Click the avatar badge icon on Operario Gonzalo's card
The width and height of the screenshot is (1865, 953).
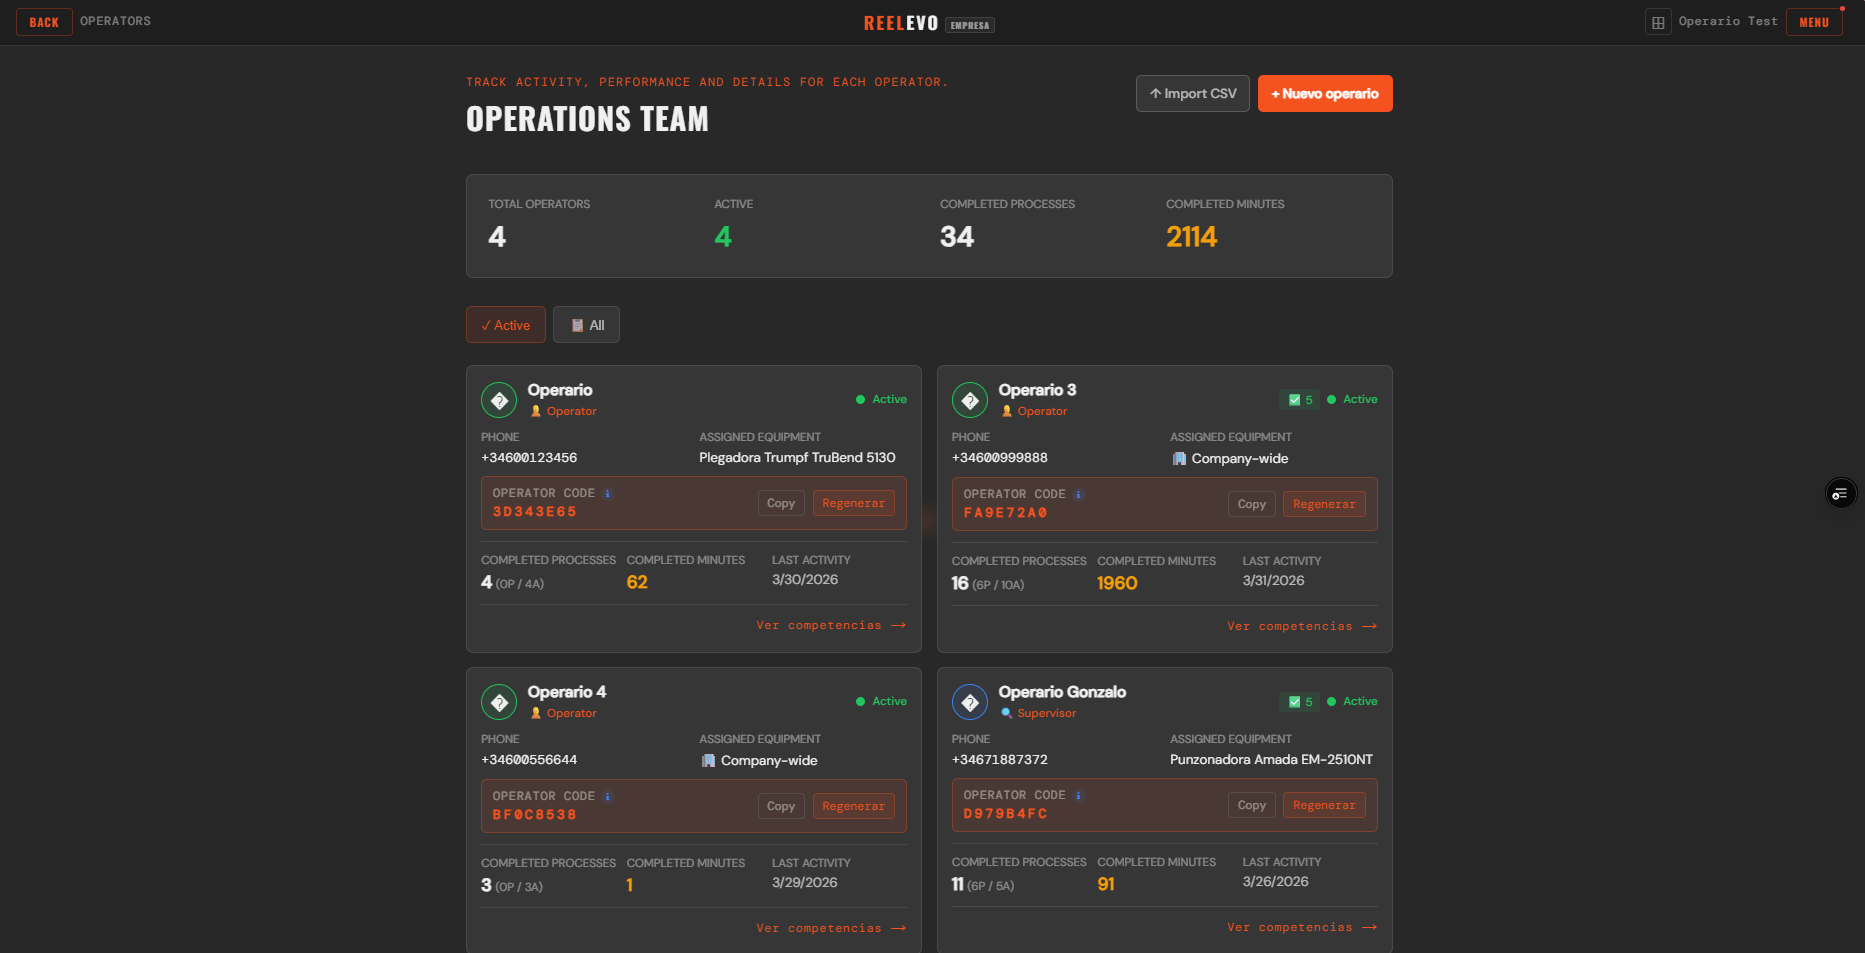point(970,701)
